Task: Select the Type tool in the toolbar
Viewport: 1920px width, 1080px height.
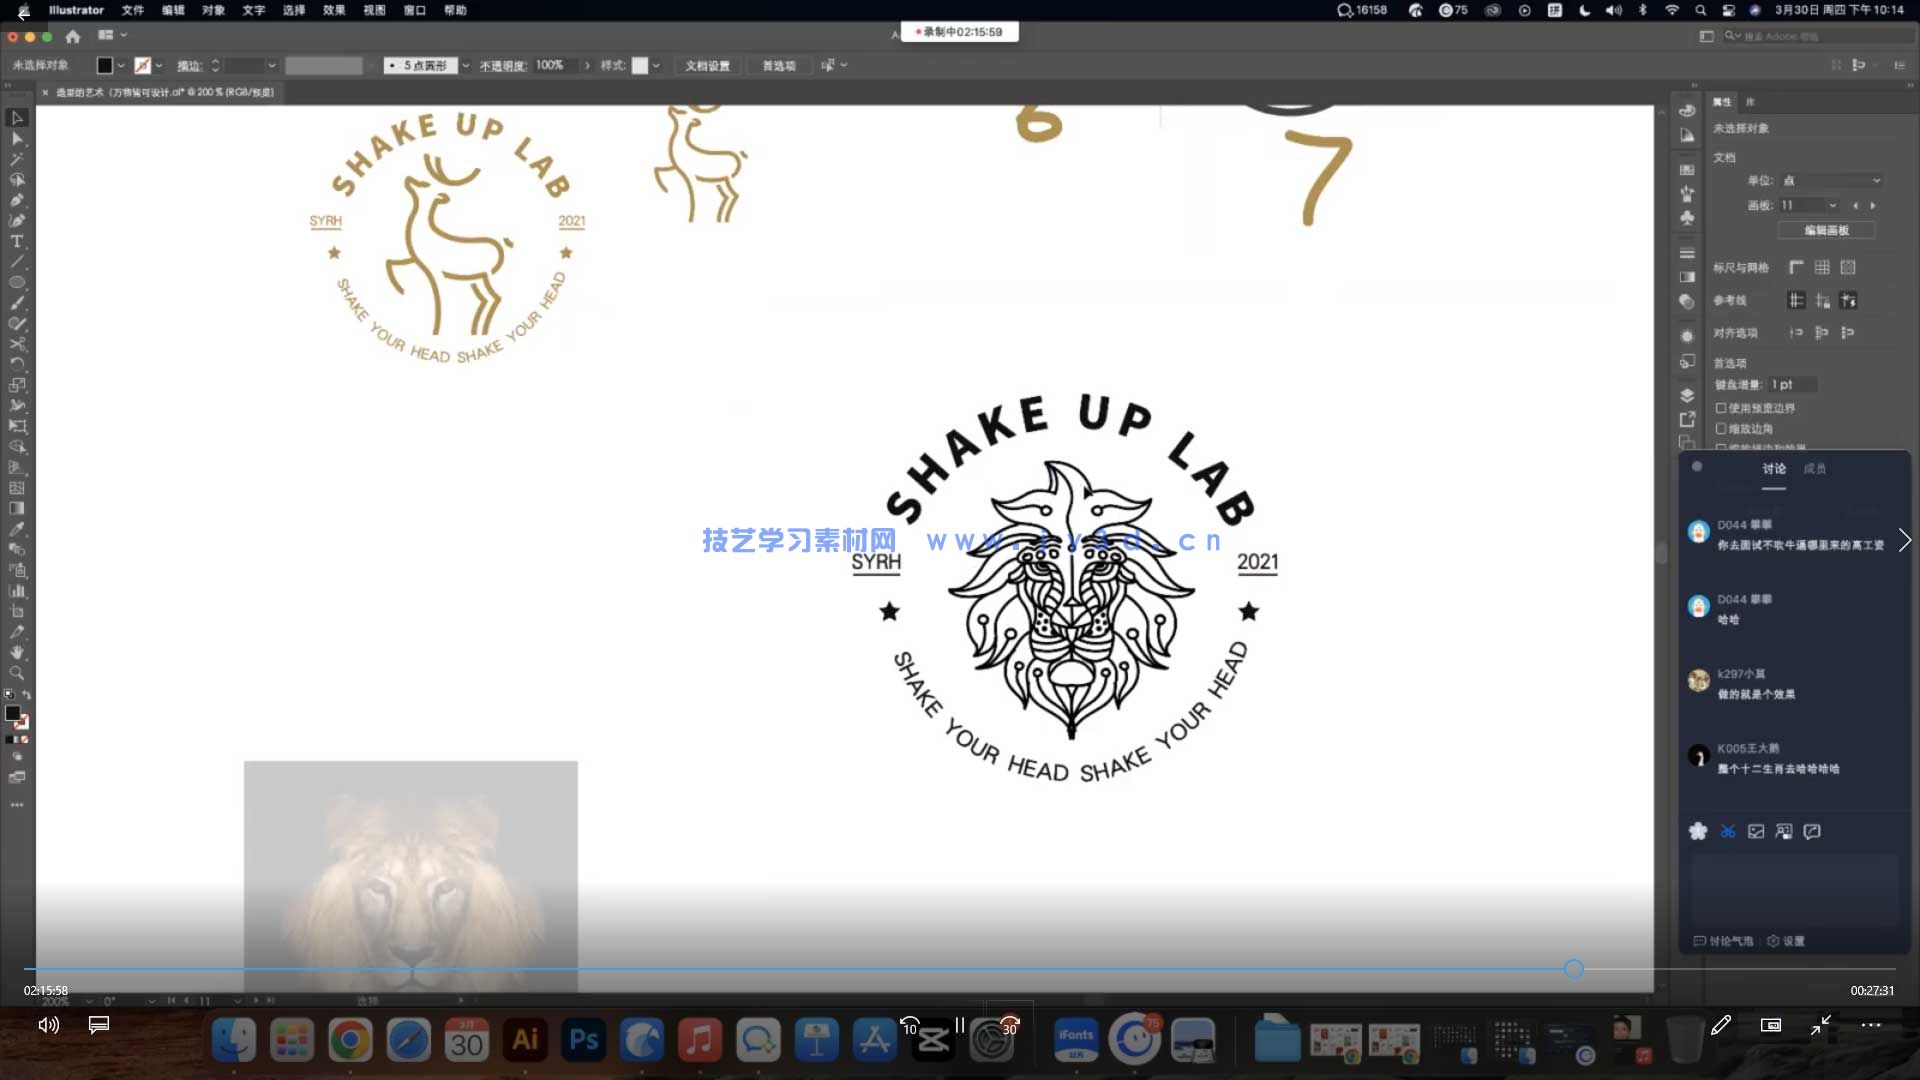Action: [x=17, y=241]
